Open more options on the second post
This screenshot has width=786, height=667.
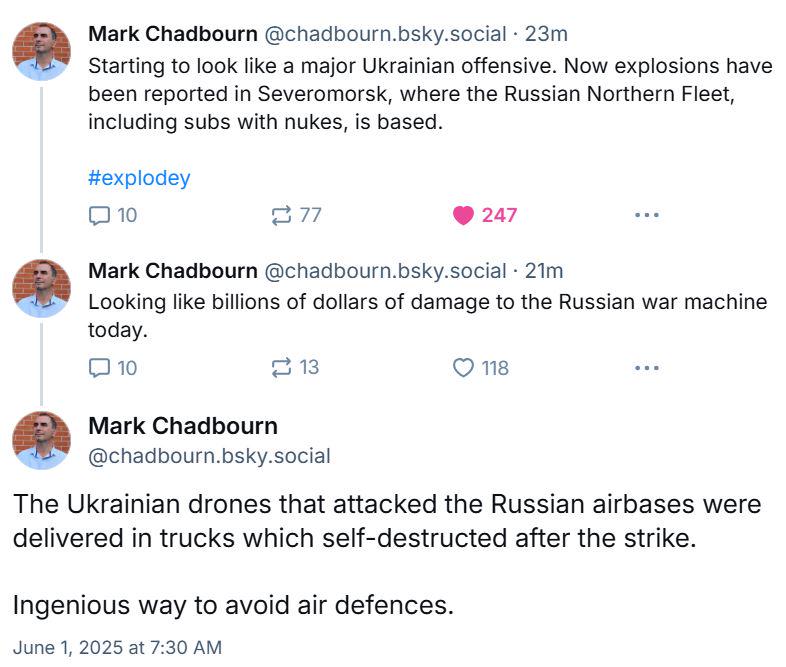point(646,367)
